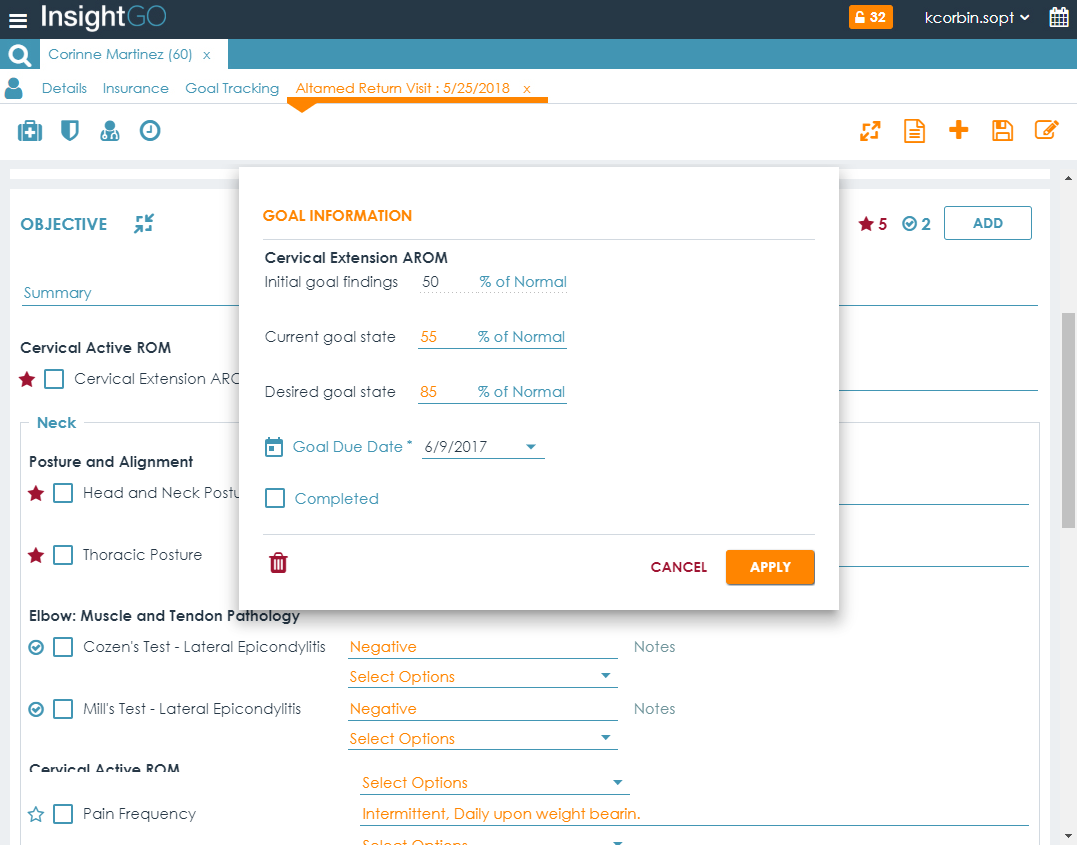Toggle the Pain Frequency checkbox

(x=63, y=814)
